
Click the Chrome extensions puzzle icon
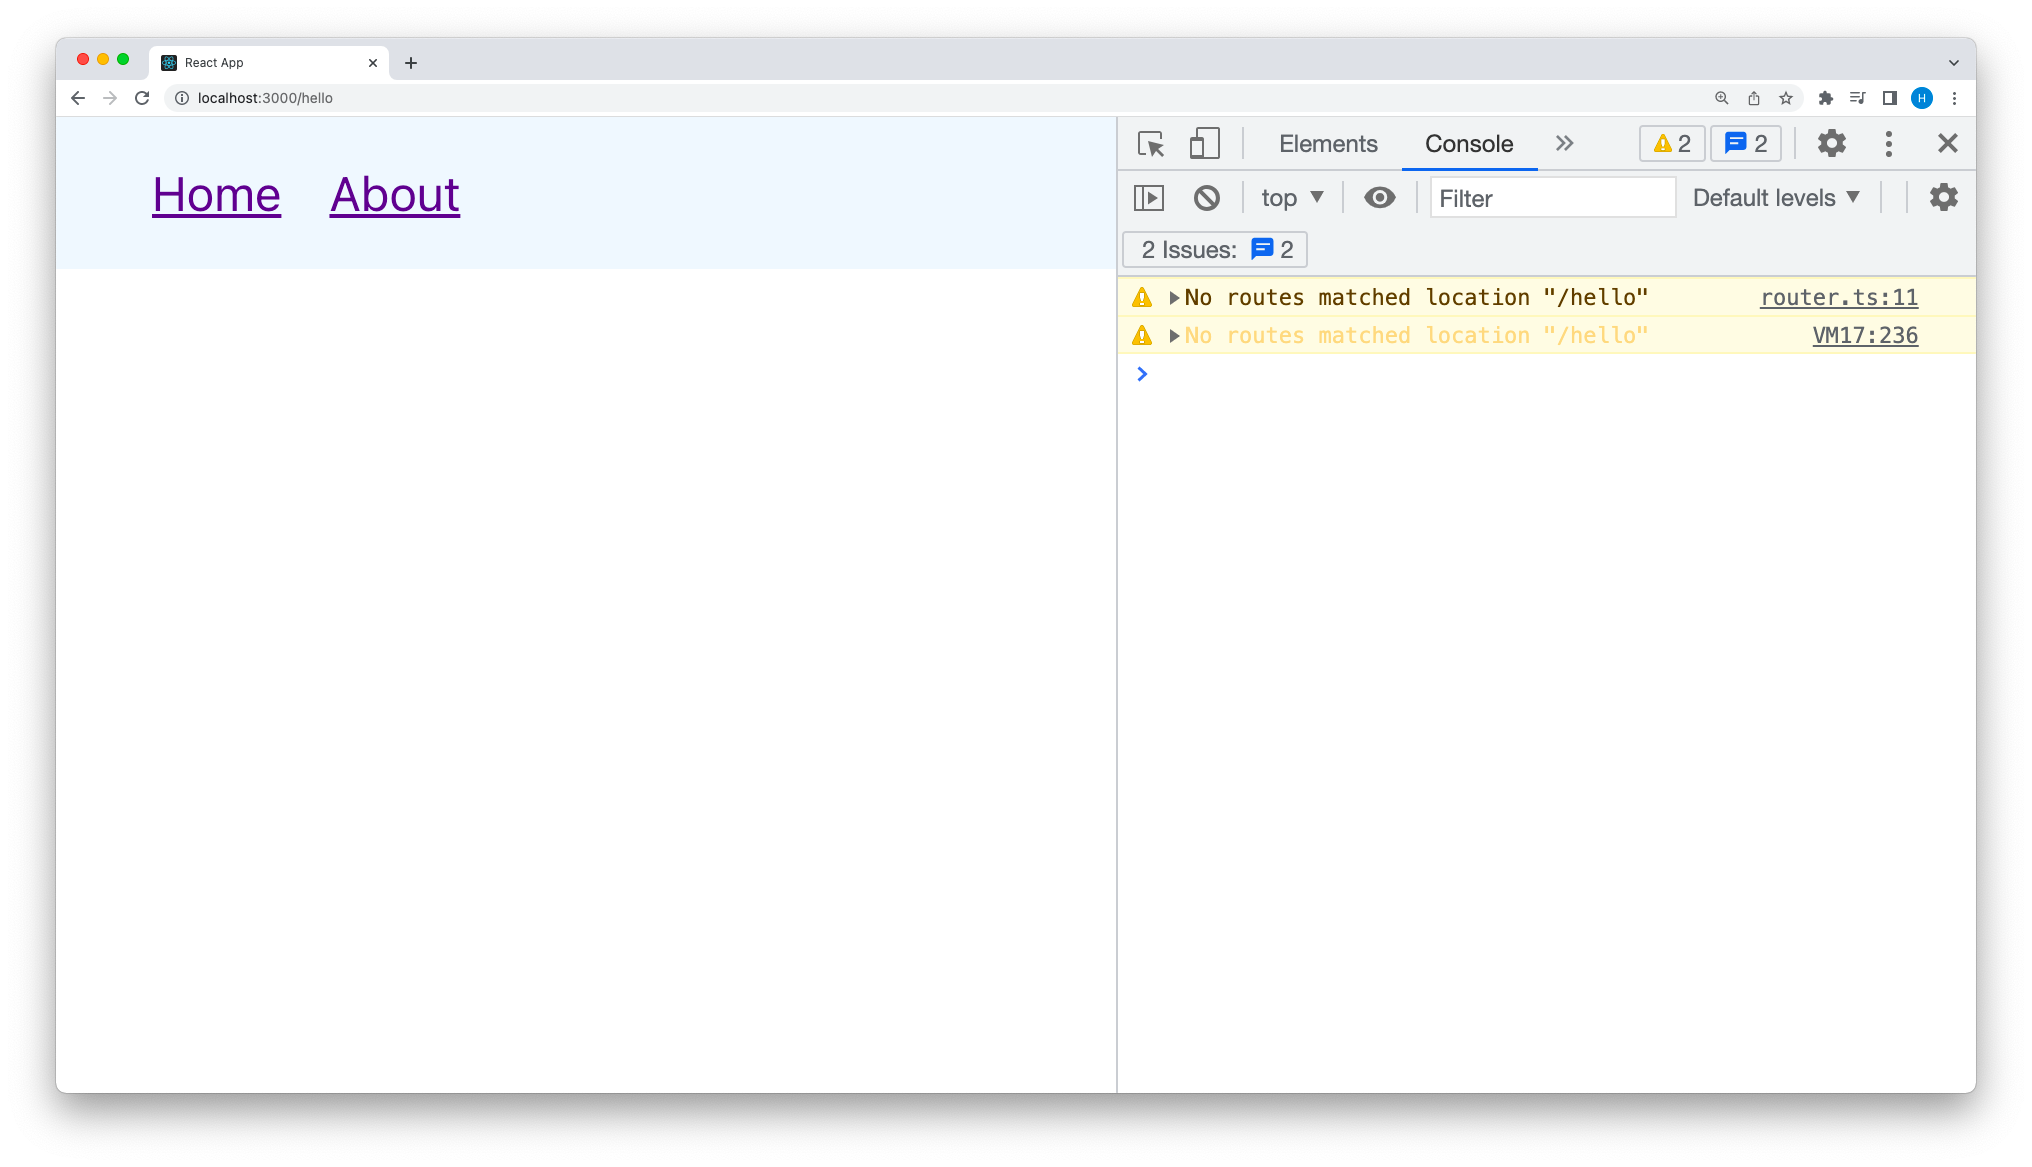click(1825, 98)
